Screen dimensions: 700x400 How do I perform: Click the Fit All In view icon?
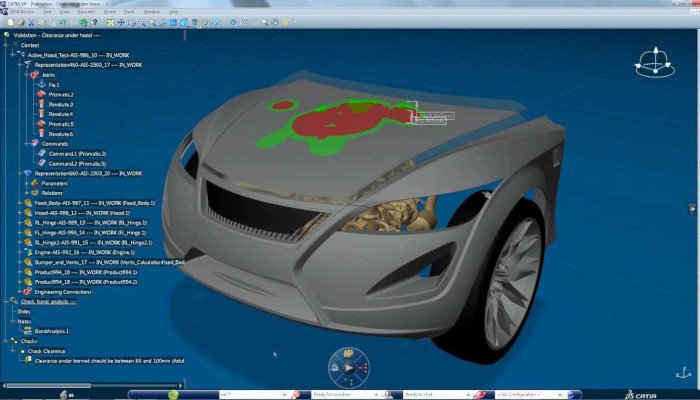pyautogui.click(x=111, y=22)
